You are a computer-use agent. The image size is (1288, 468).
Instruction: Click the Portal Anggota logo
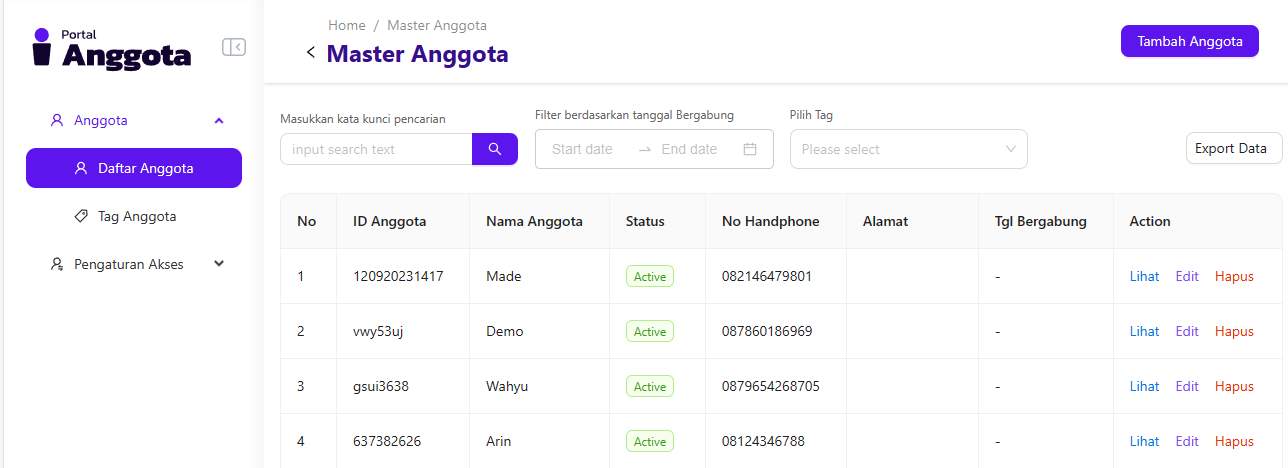pyautogui.click(x=112, y=48)
